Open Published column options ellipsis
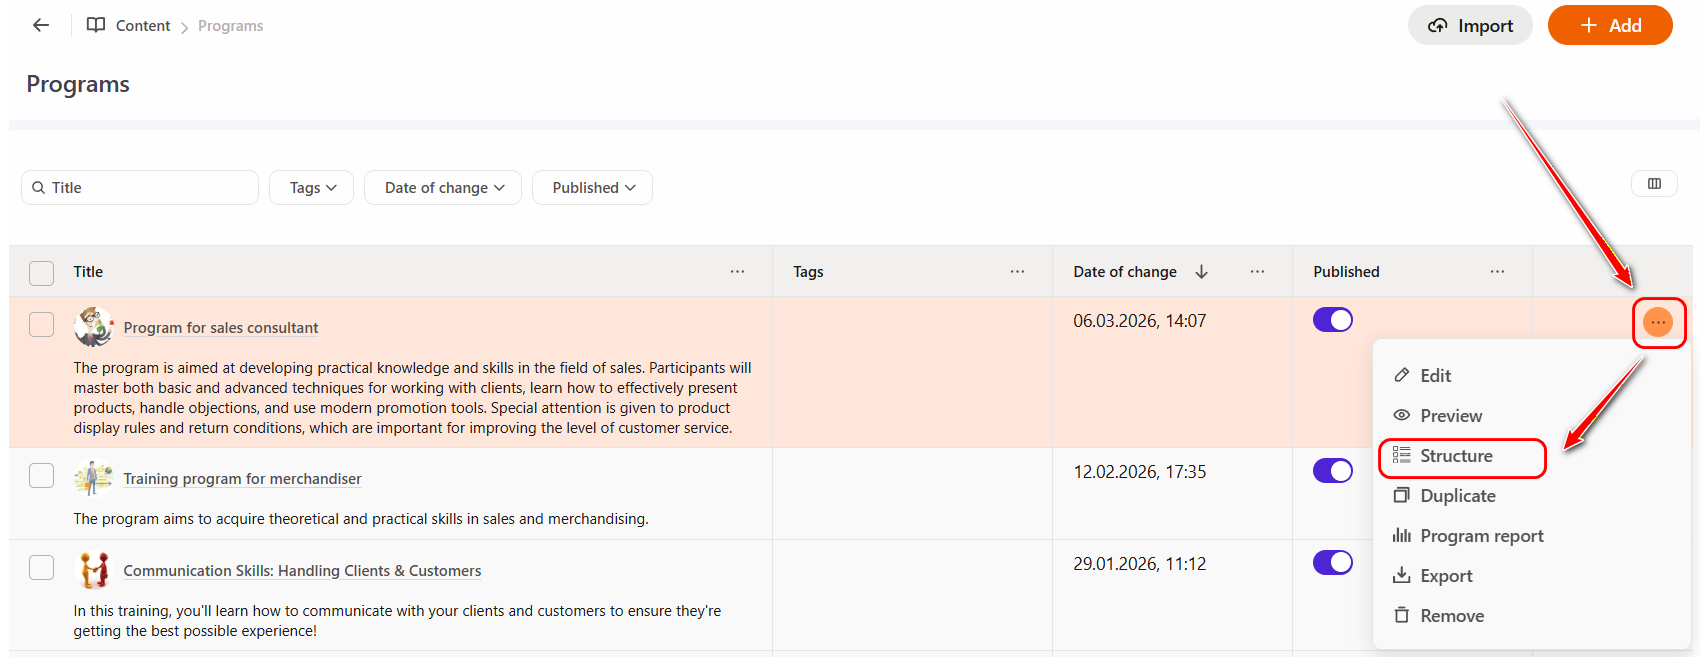This screenshot has height=657, width=1700. (x=1497, y=272)
